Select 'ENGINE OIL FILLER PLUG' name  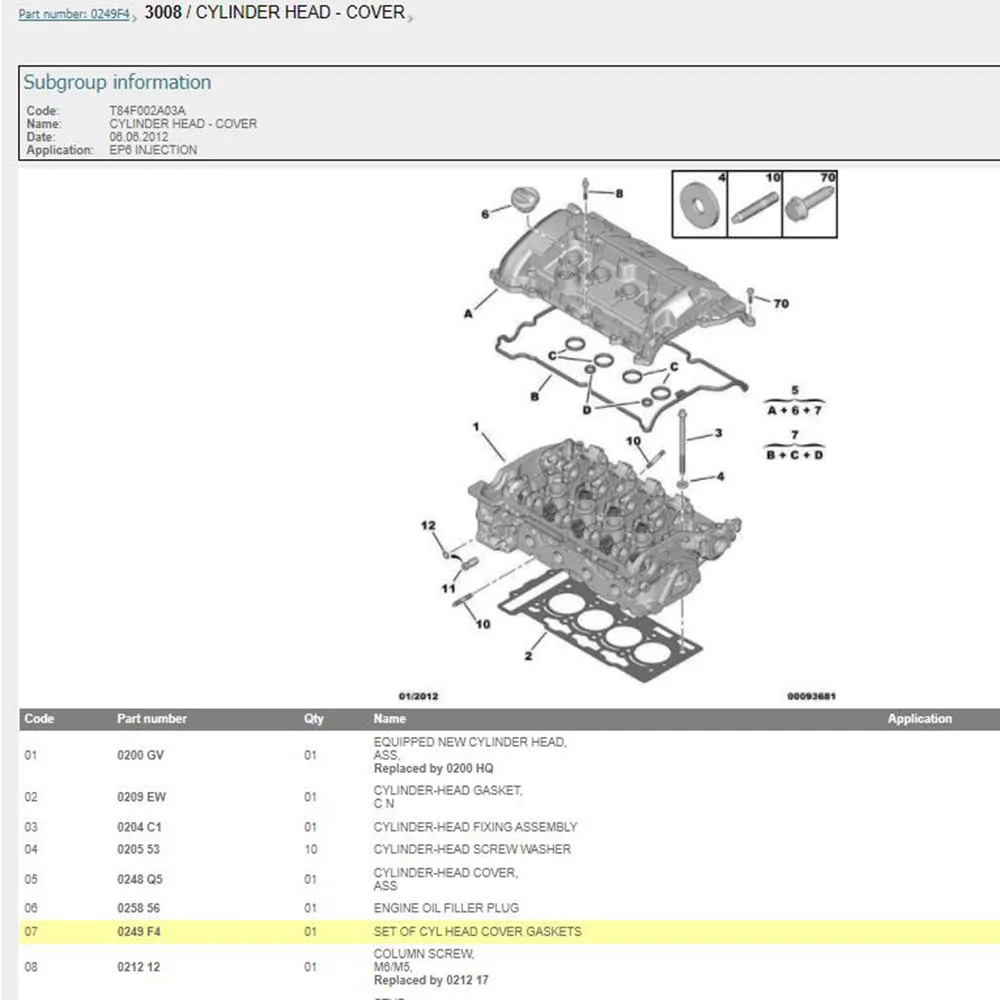[x=446, y=908]
